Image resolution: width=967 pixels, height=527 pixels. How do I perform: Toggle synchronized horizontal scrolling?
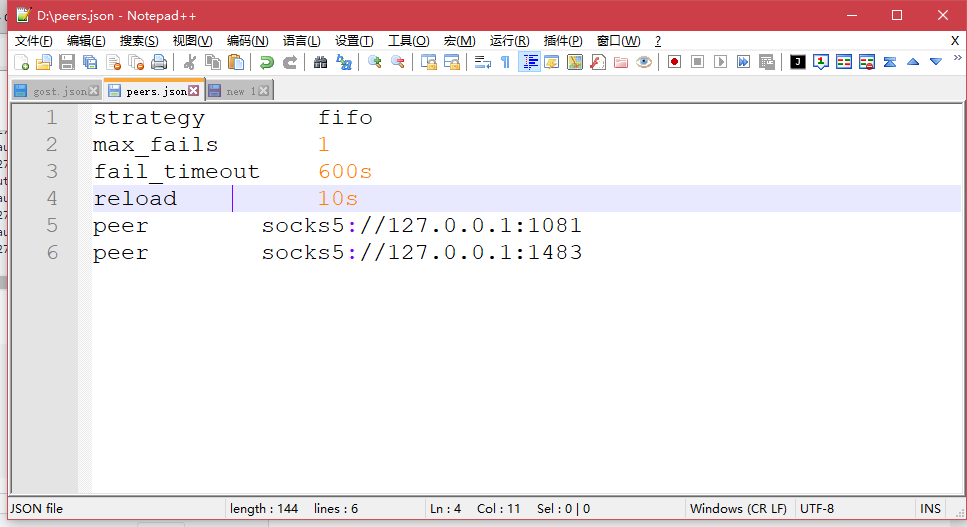[452, 62]
